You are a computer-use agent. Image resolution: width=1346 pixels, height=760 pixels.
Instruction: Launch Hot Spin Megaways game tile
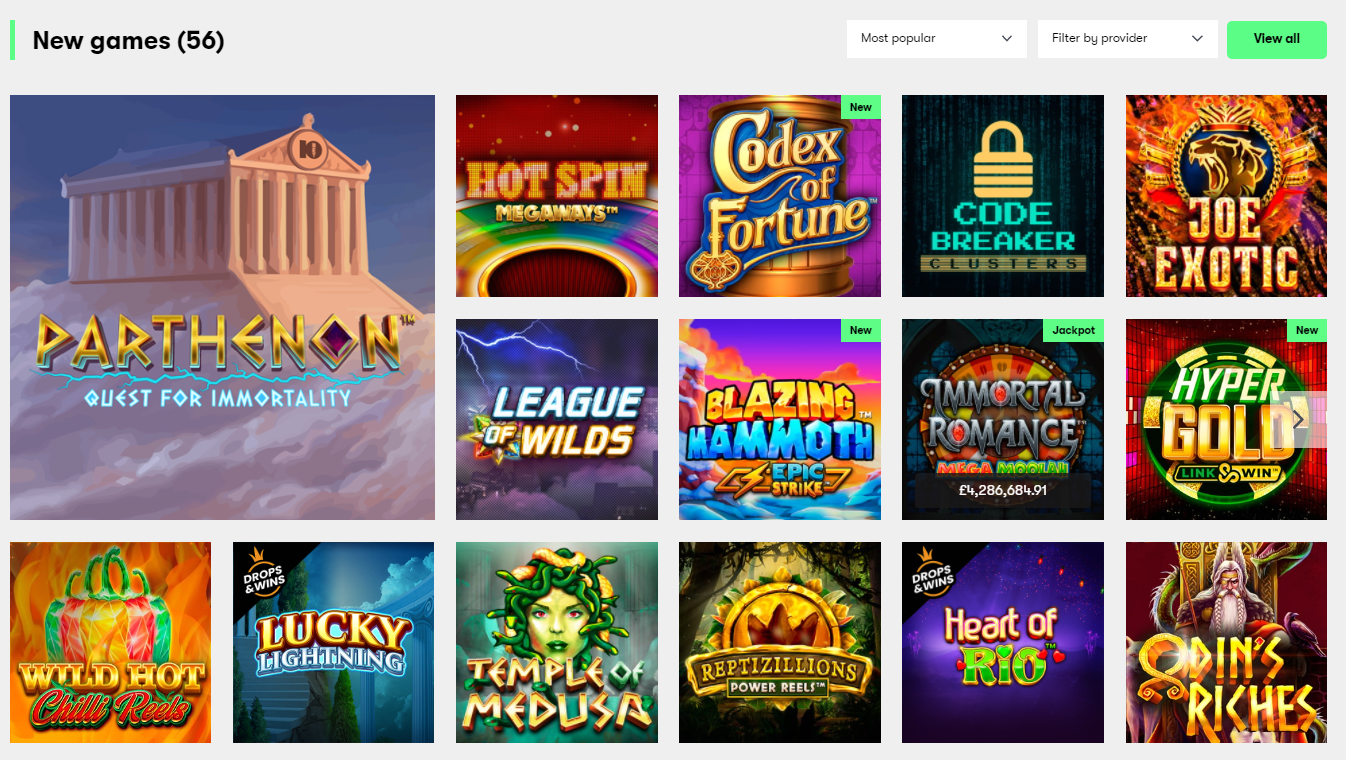pos(557,196)
